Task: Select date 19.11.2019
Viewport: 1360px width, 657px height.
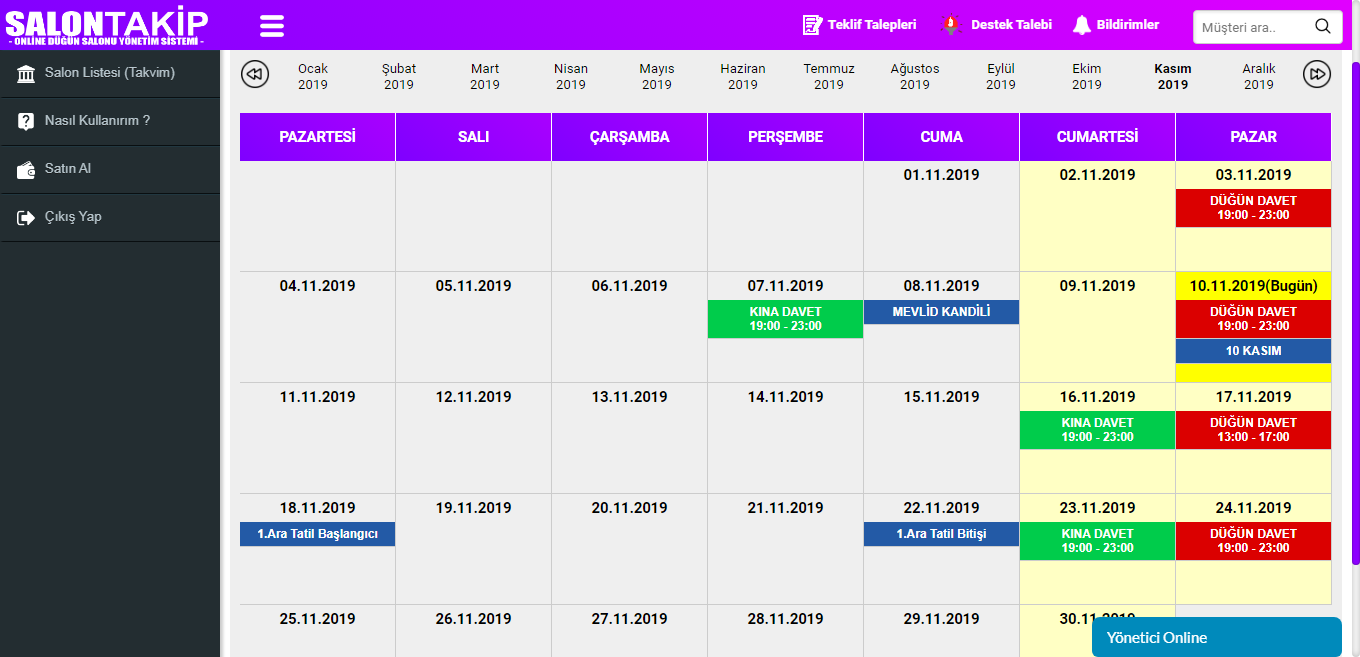Action: coord(473,508)
